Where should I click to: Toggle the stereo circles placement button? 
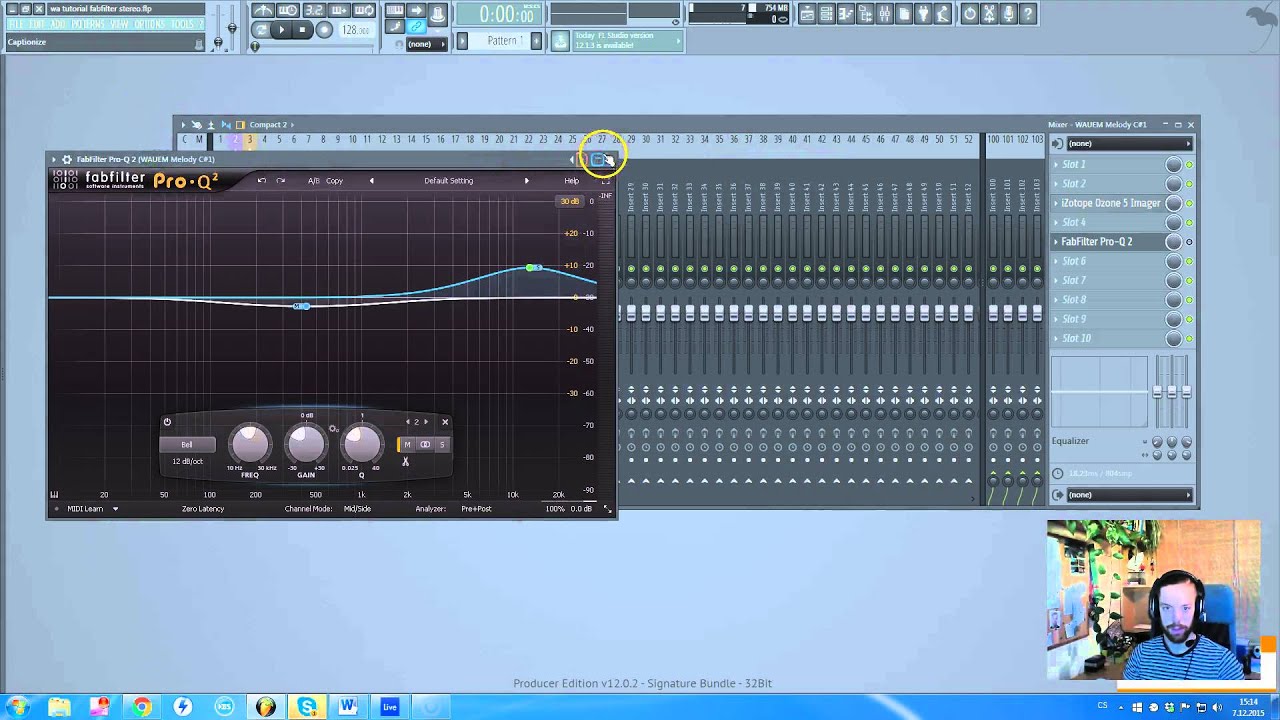tap(425, 445)
